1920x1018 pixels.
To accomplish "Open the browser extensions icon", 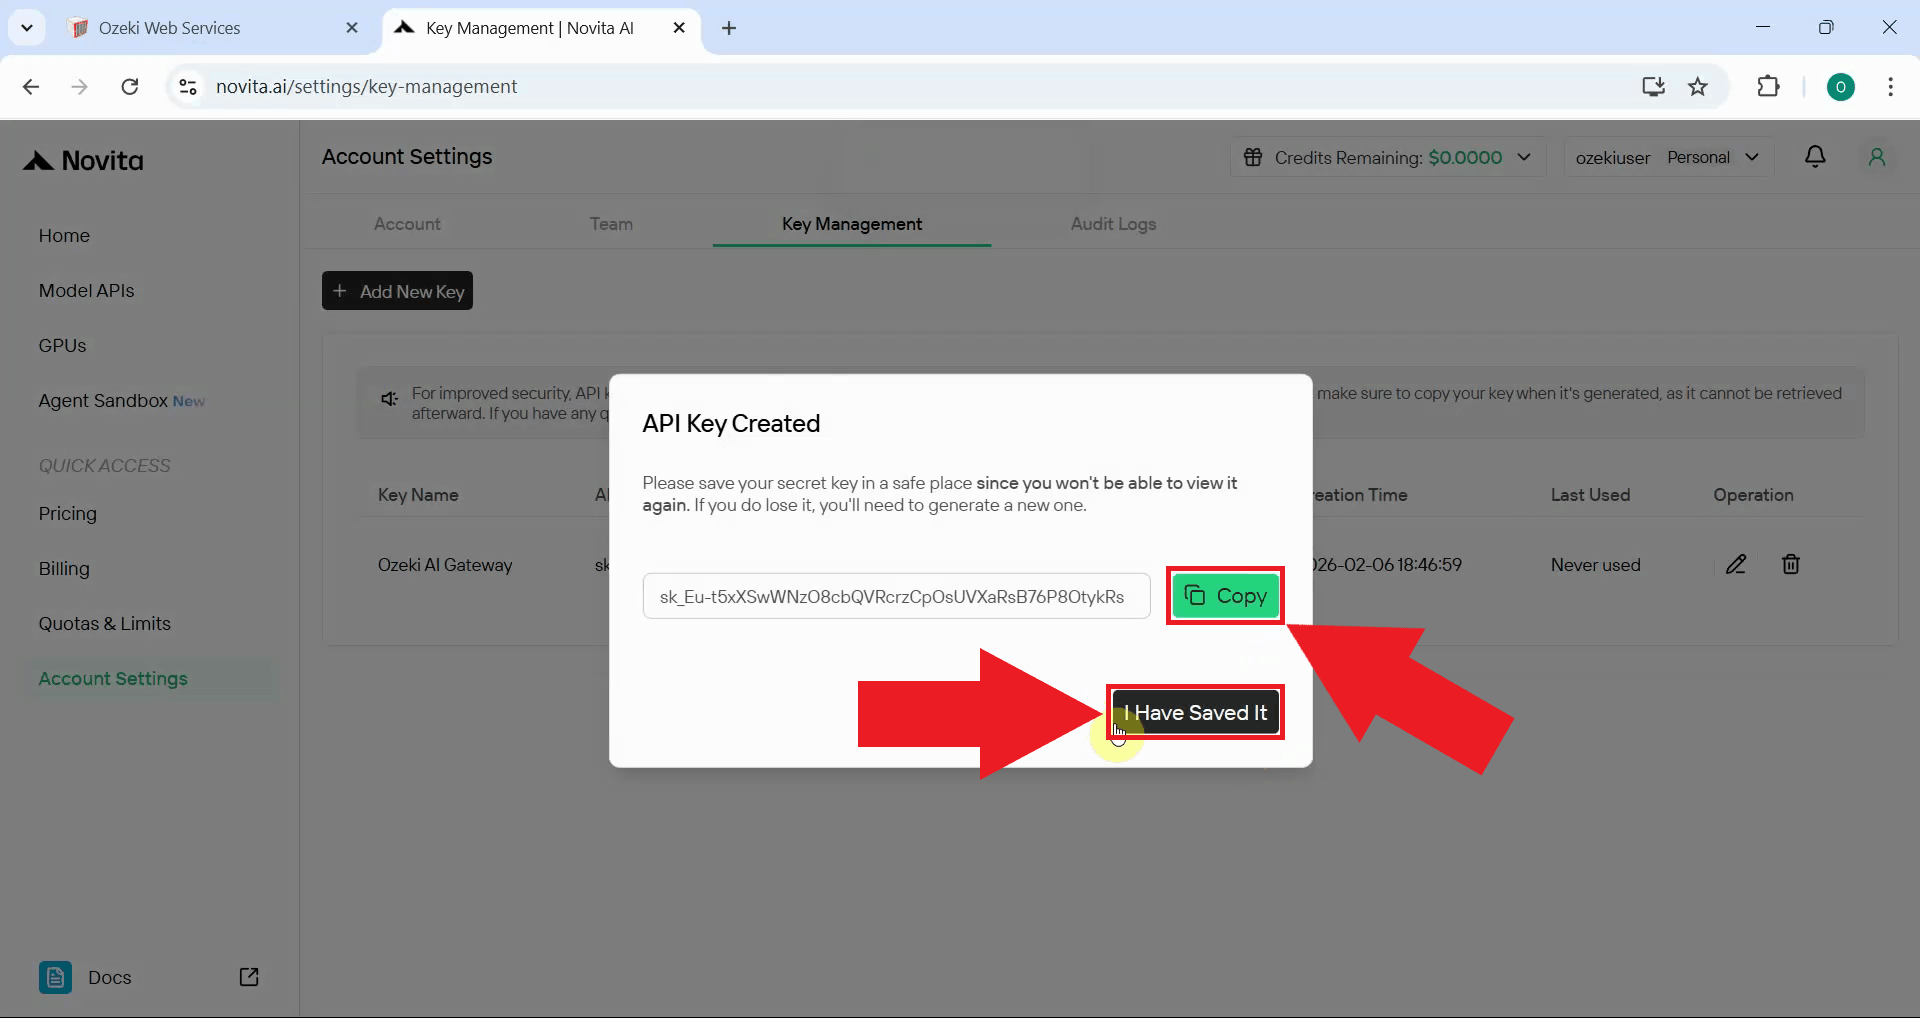I will click(1769, 86).
